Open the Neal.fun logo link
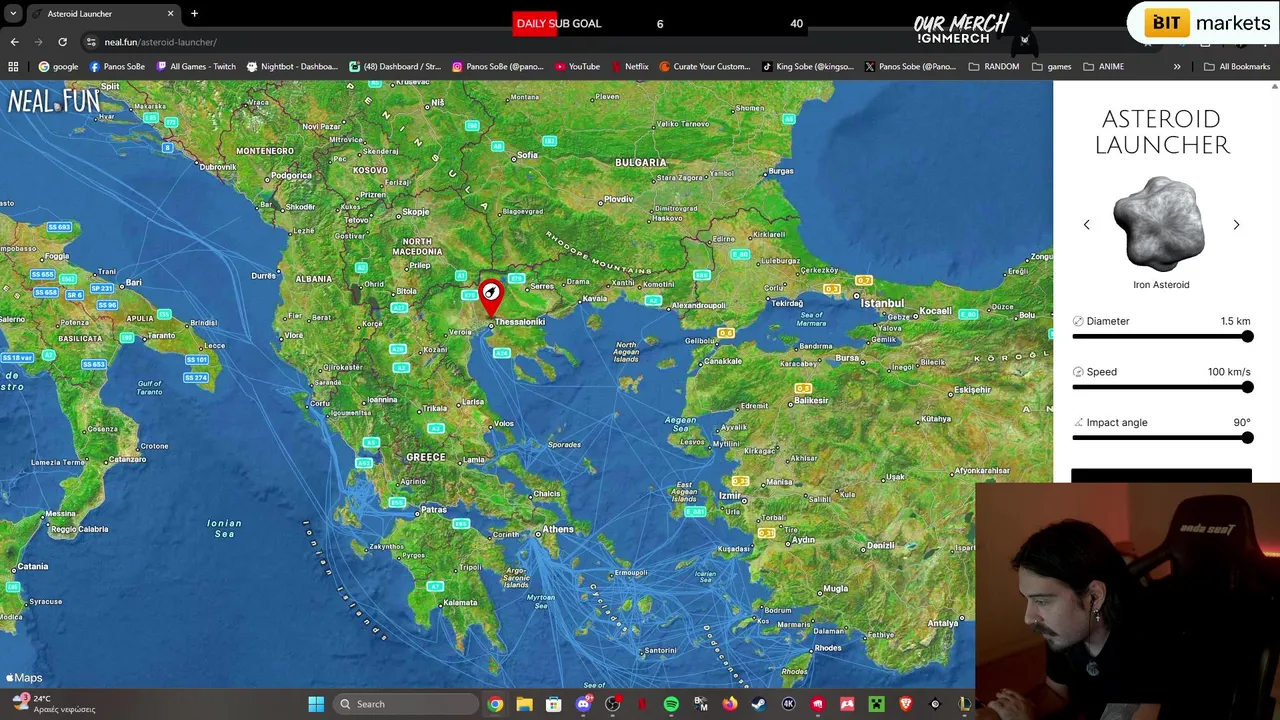Viewport: 1280px width, 720px height. click(x=54, y=101)
